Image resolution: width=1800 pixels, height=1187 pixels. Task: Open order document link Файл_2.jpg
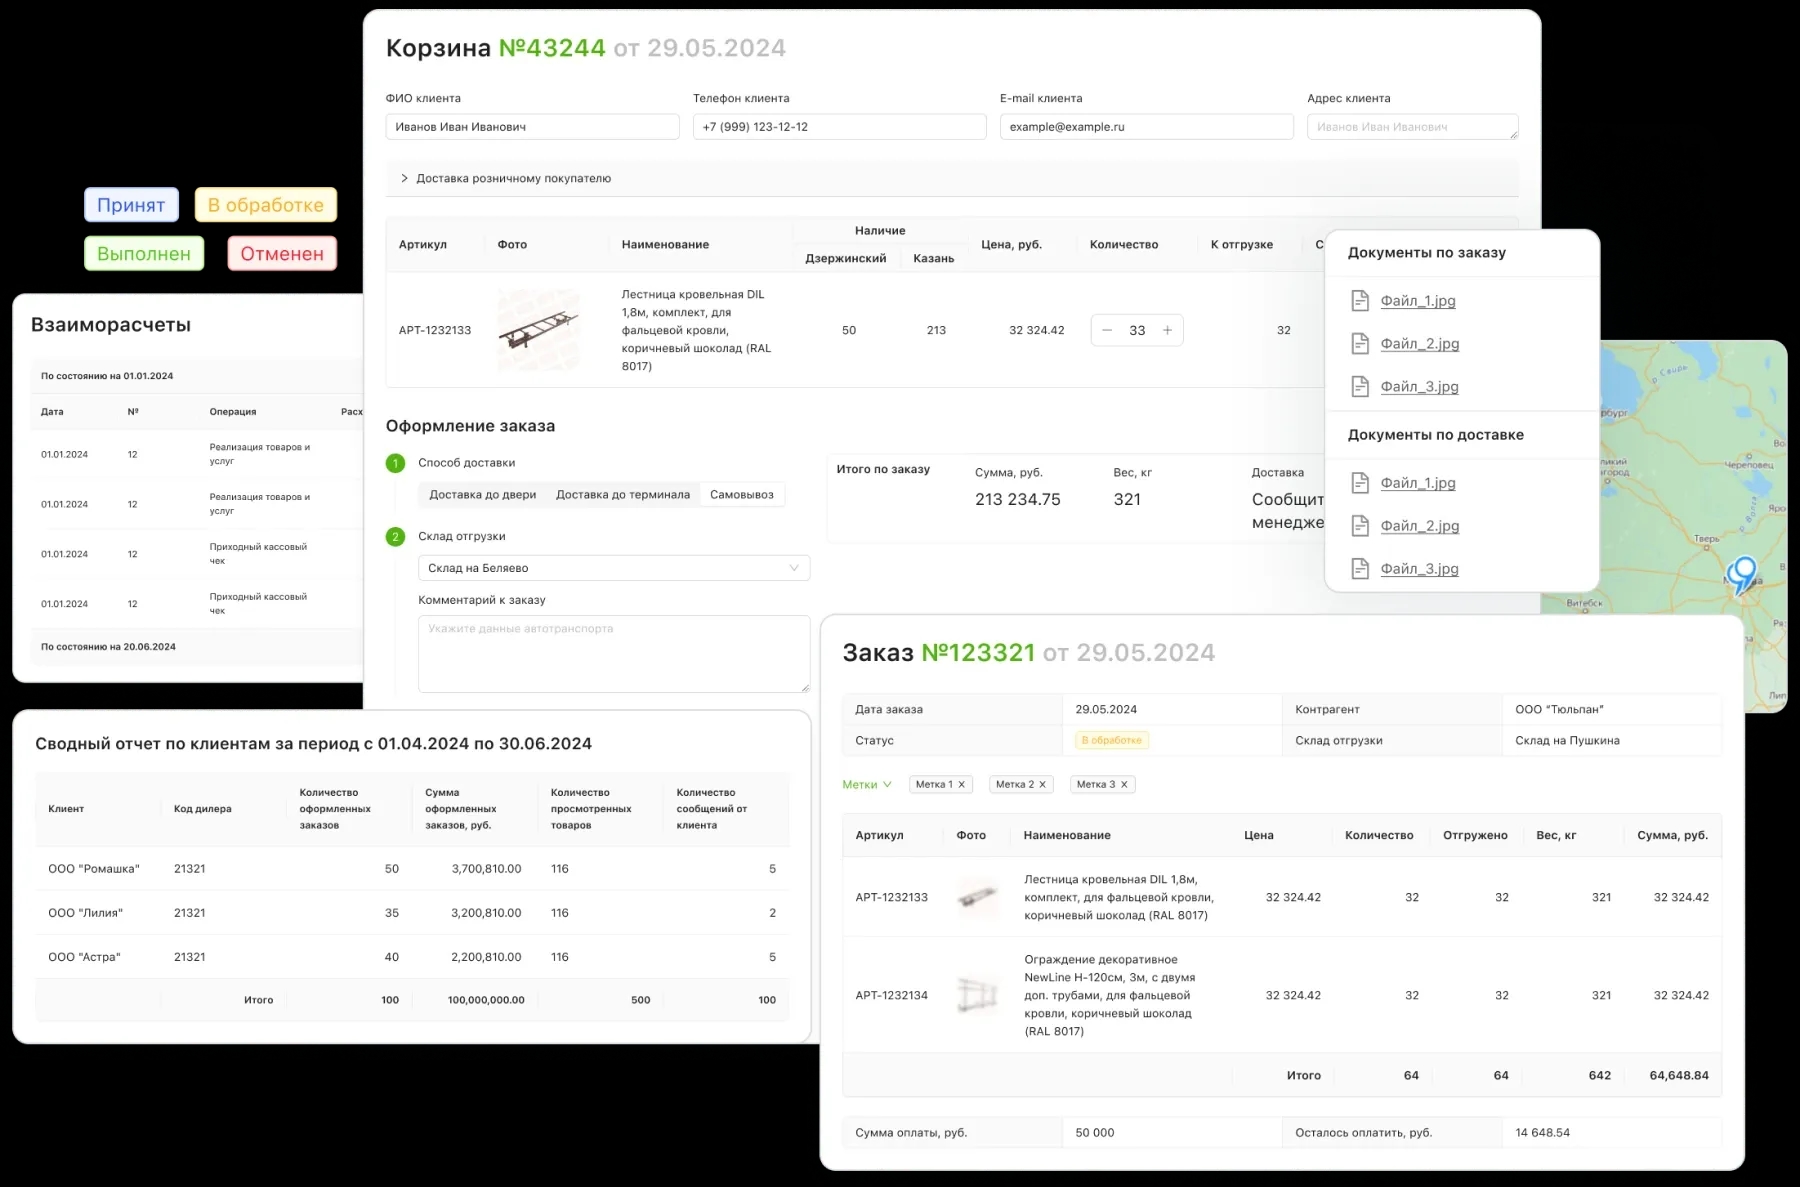click(x=1420, y=344)
